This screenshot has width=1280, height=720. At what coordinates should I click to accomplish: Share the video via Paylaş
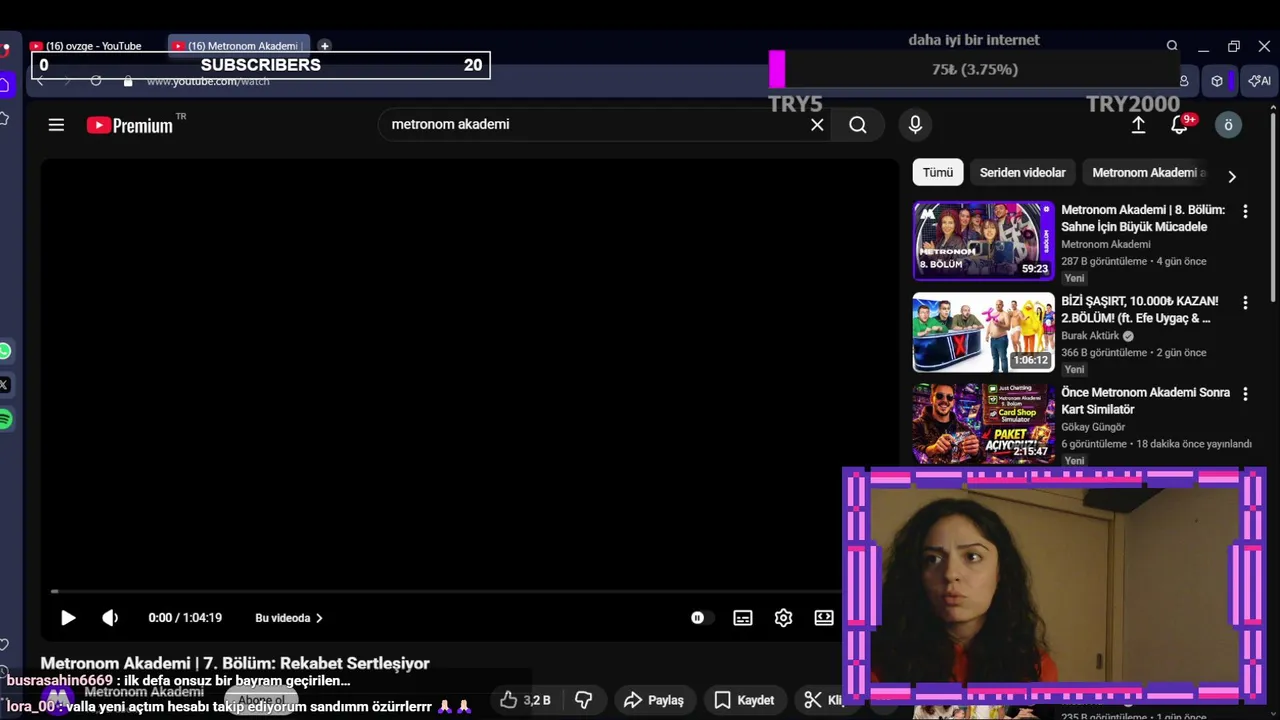click(655, 700)
